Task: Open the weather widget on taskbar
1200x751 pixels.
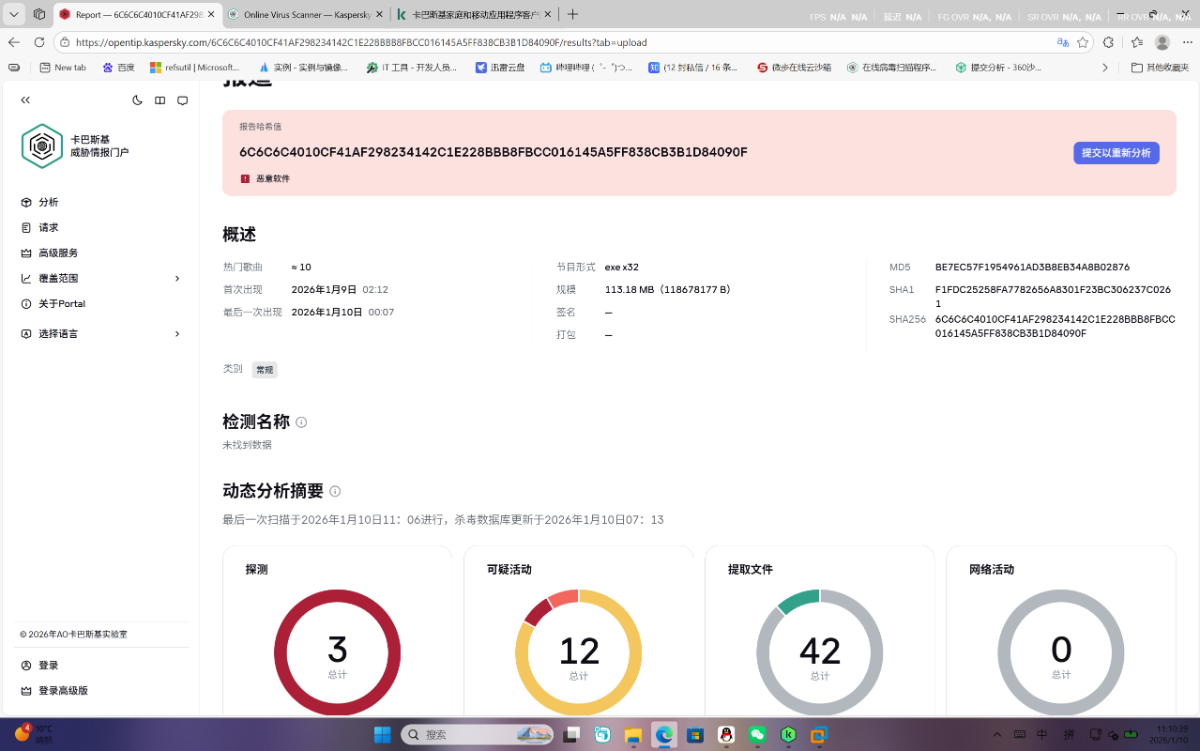Action: [x=32, y=735]
